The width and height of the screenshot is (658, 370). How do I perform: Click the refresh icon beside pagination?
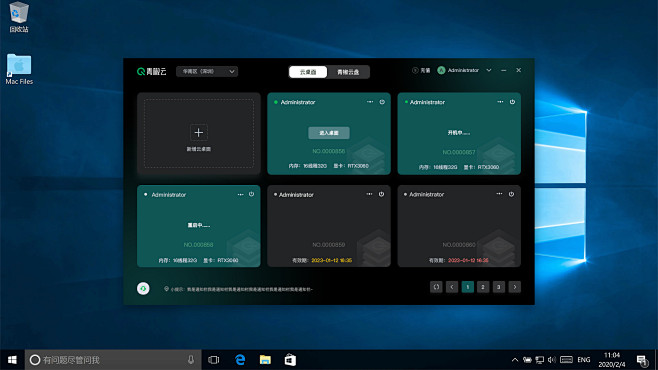(x=436, y=287)
